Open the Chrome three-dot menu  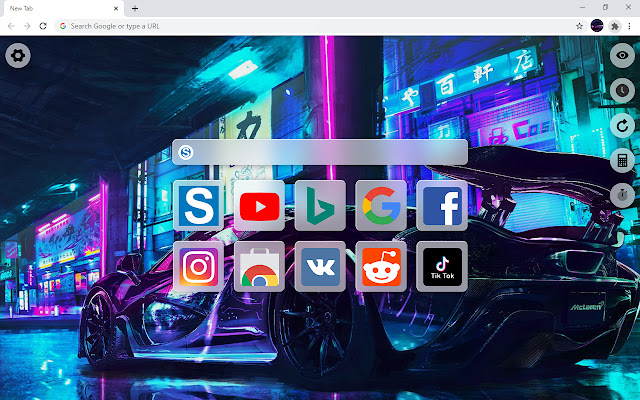(629, 26)
